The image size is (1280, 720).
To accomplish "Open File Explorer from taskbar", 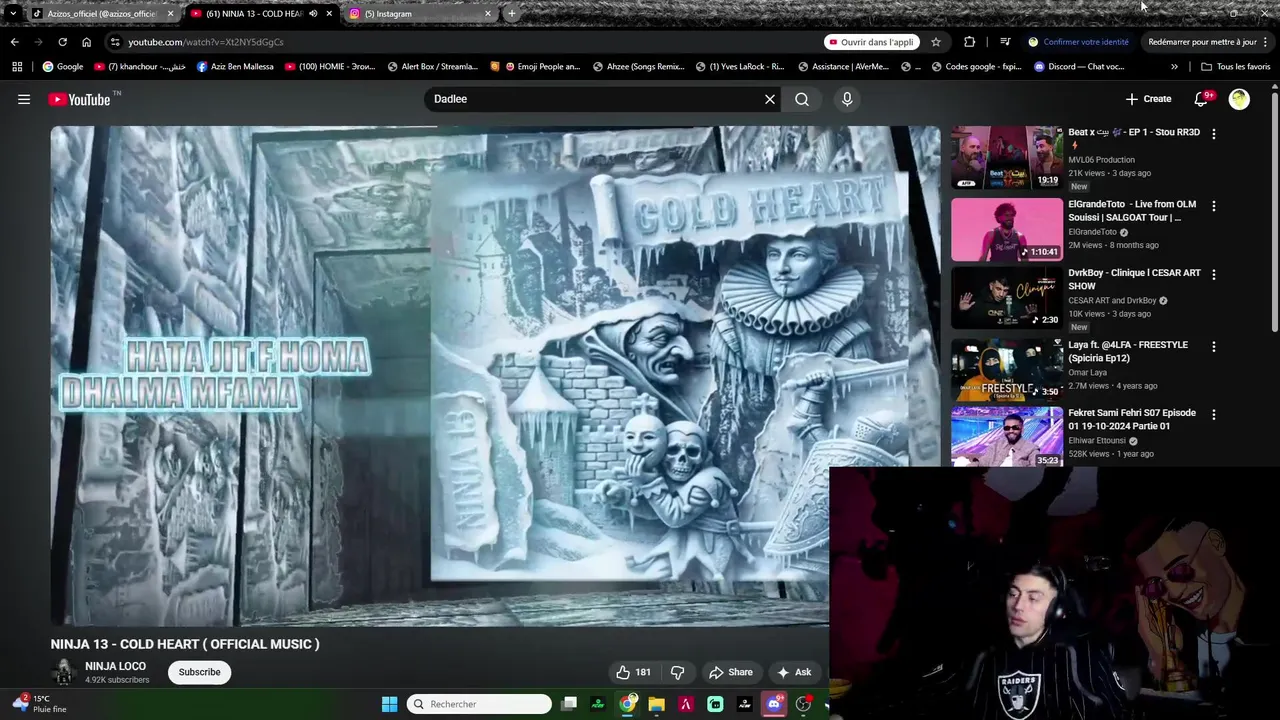I will click(x=656, y=704).
